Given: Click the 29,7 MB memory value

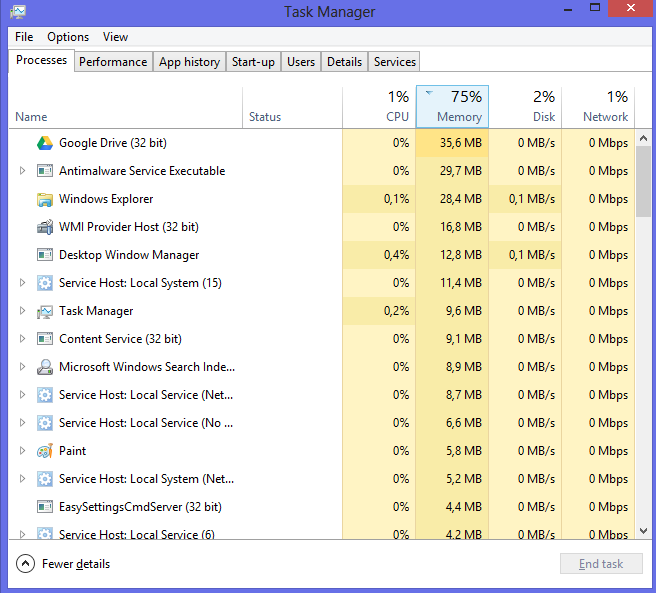Looking at the screenshot, I should click(x=461, y=171).
